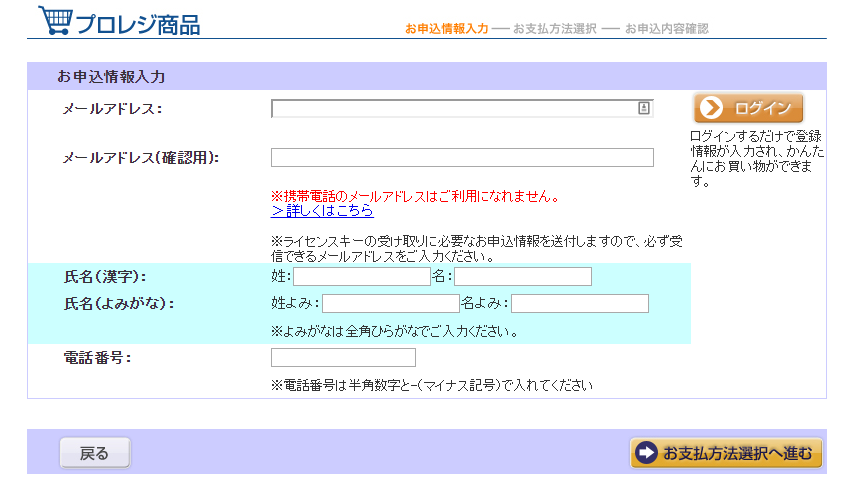Click the 姓 kanji name field
The image size is (843, 494).
(x=362, y=277)
